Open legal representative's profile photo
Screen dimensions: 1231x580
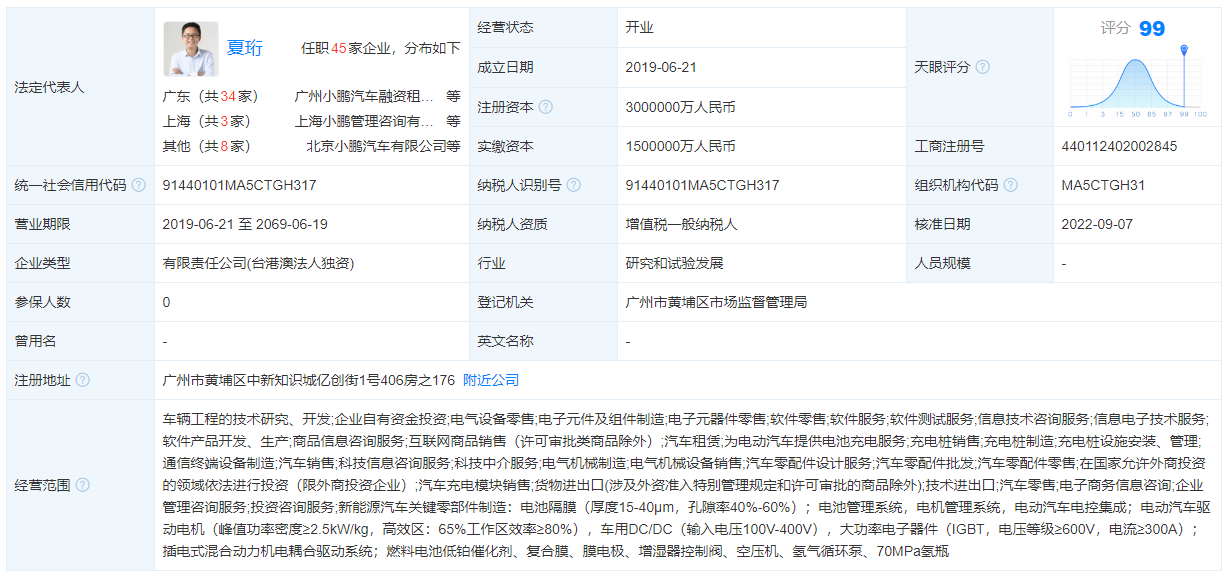point(191,49)
